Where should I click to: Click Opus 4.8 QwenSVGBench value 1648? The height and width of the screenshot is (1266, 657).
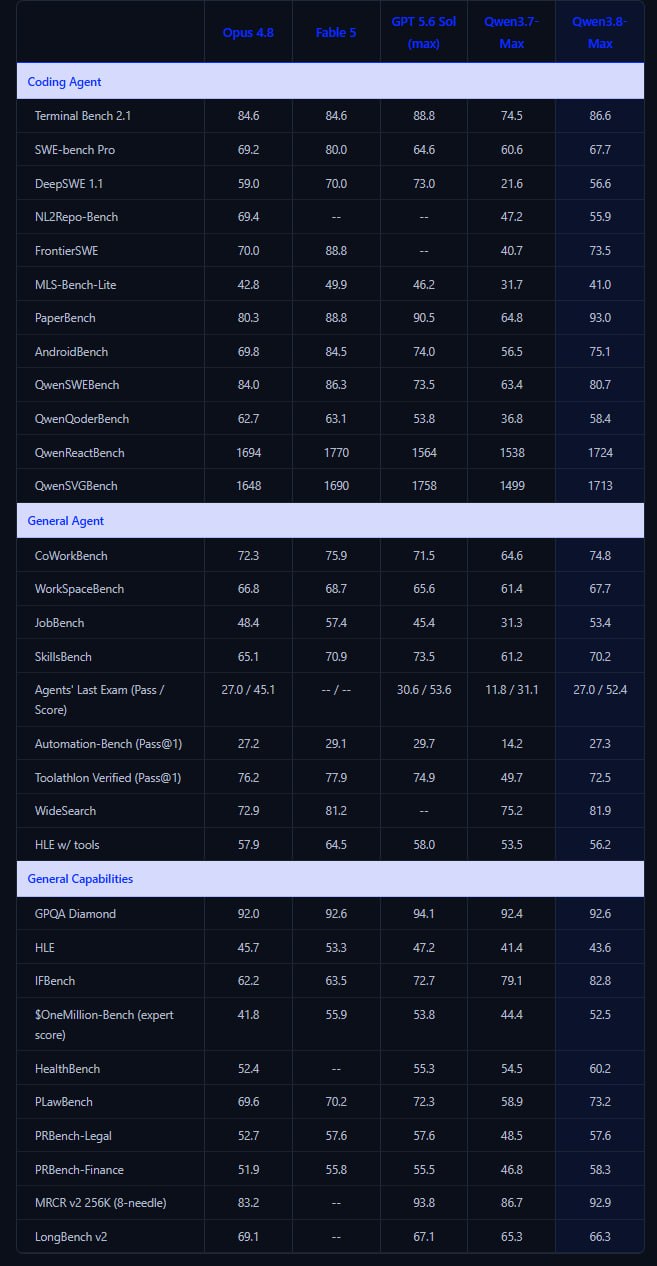[x=248, y=486]
